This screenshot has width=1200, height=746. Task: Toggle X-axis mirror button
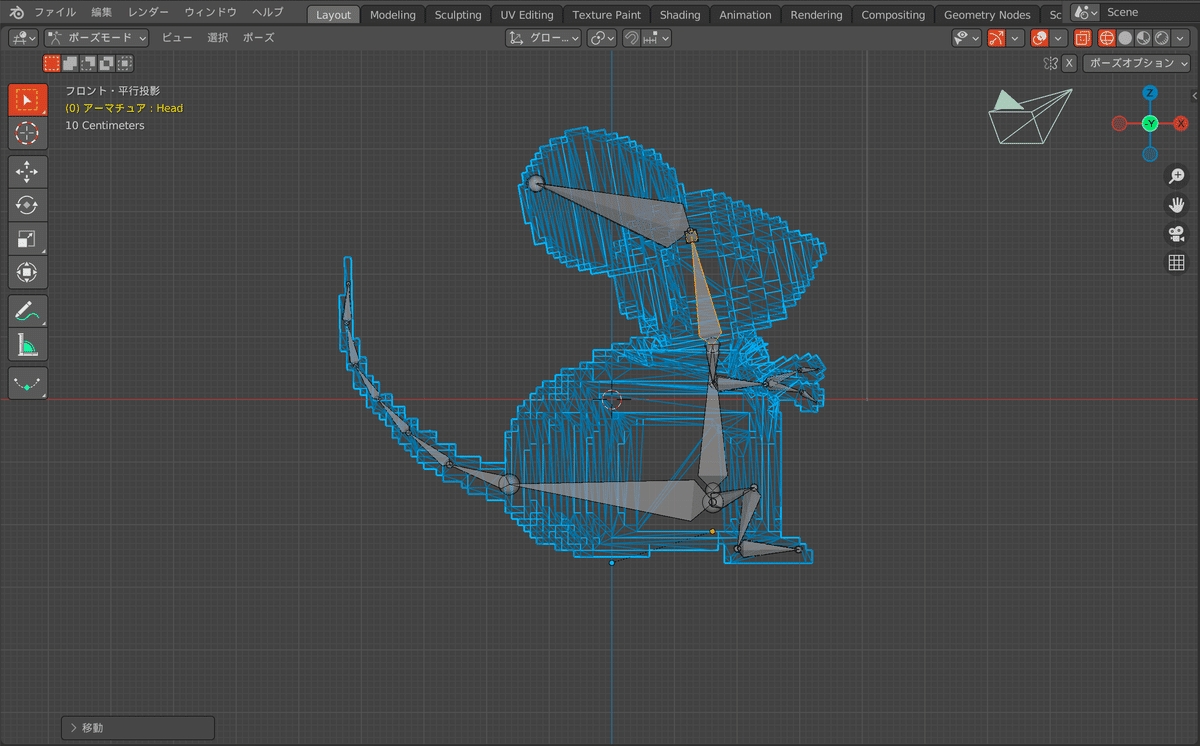[x=1069, y=63]
